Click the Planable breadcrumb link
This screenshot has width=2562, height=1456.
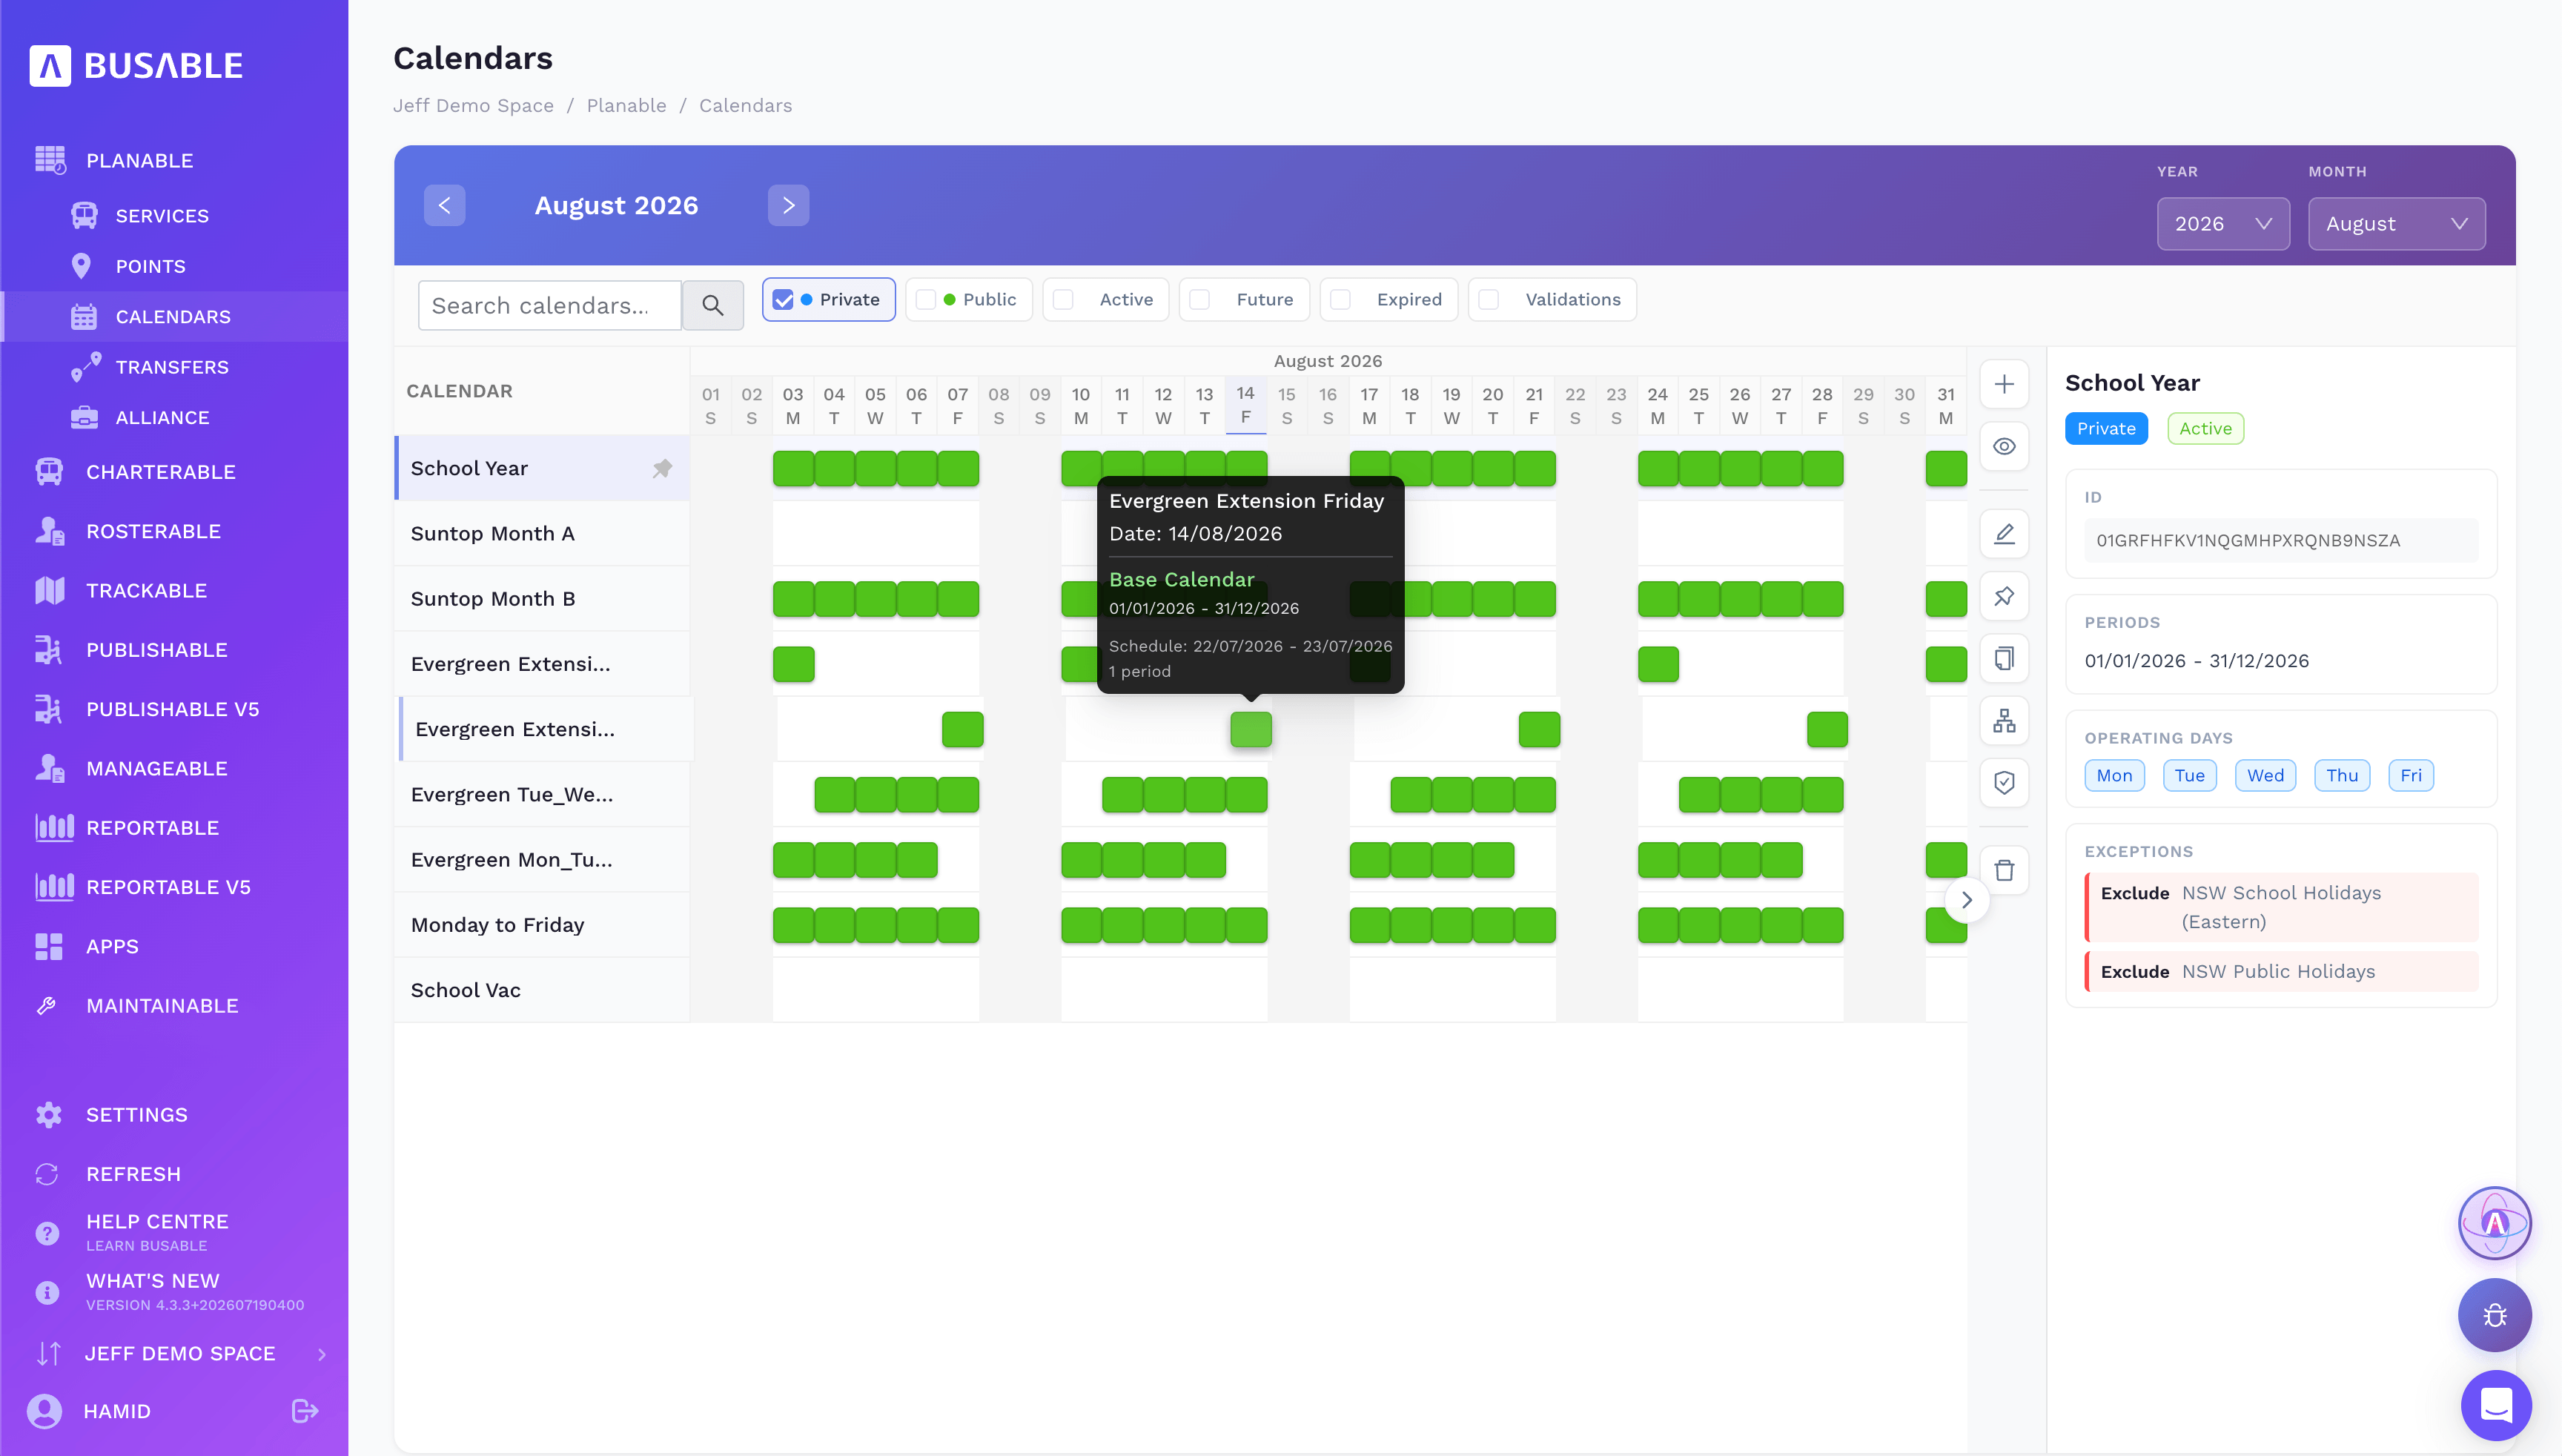click(626, 106)
